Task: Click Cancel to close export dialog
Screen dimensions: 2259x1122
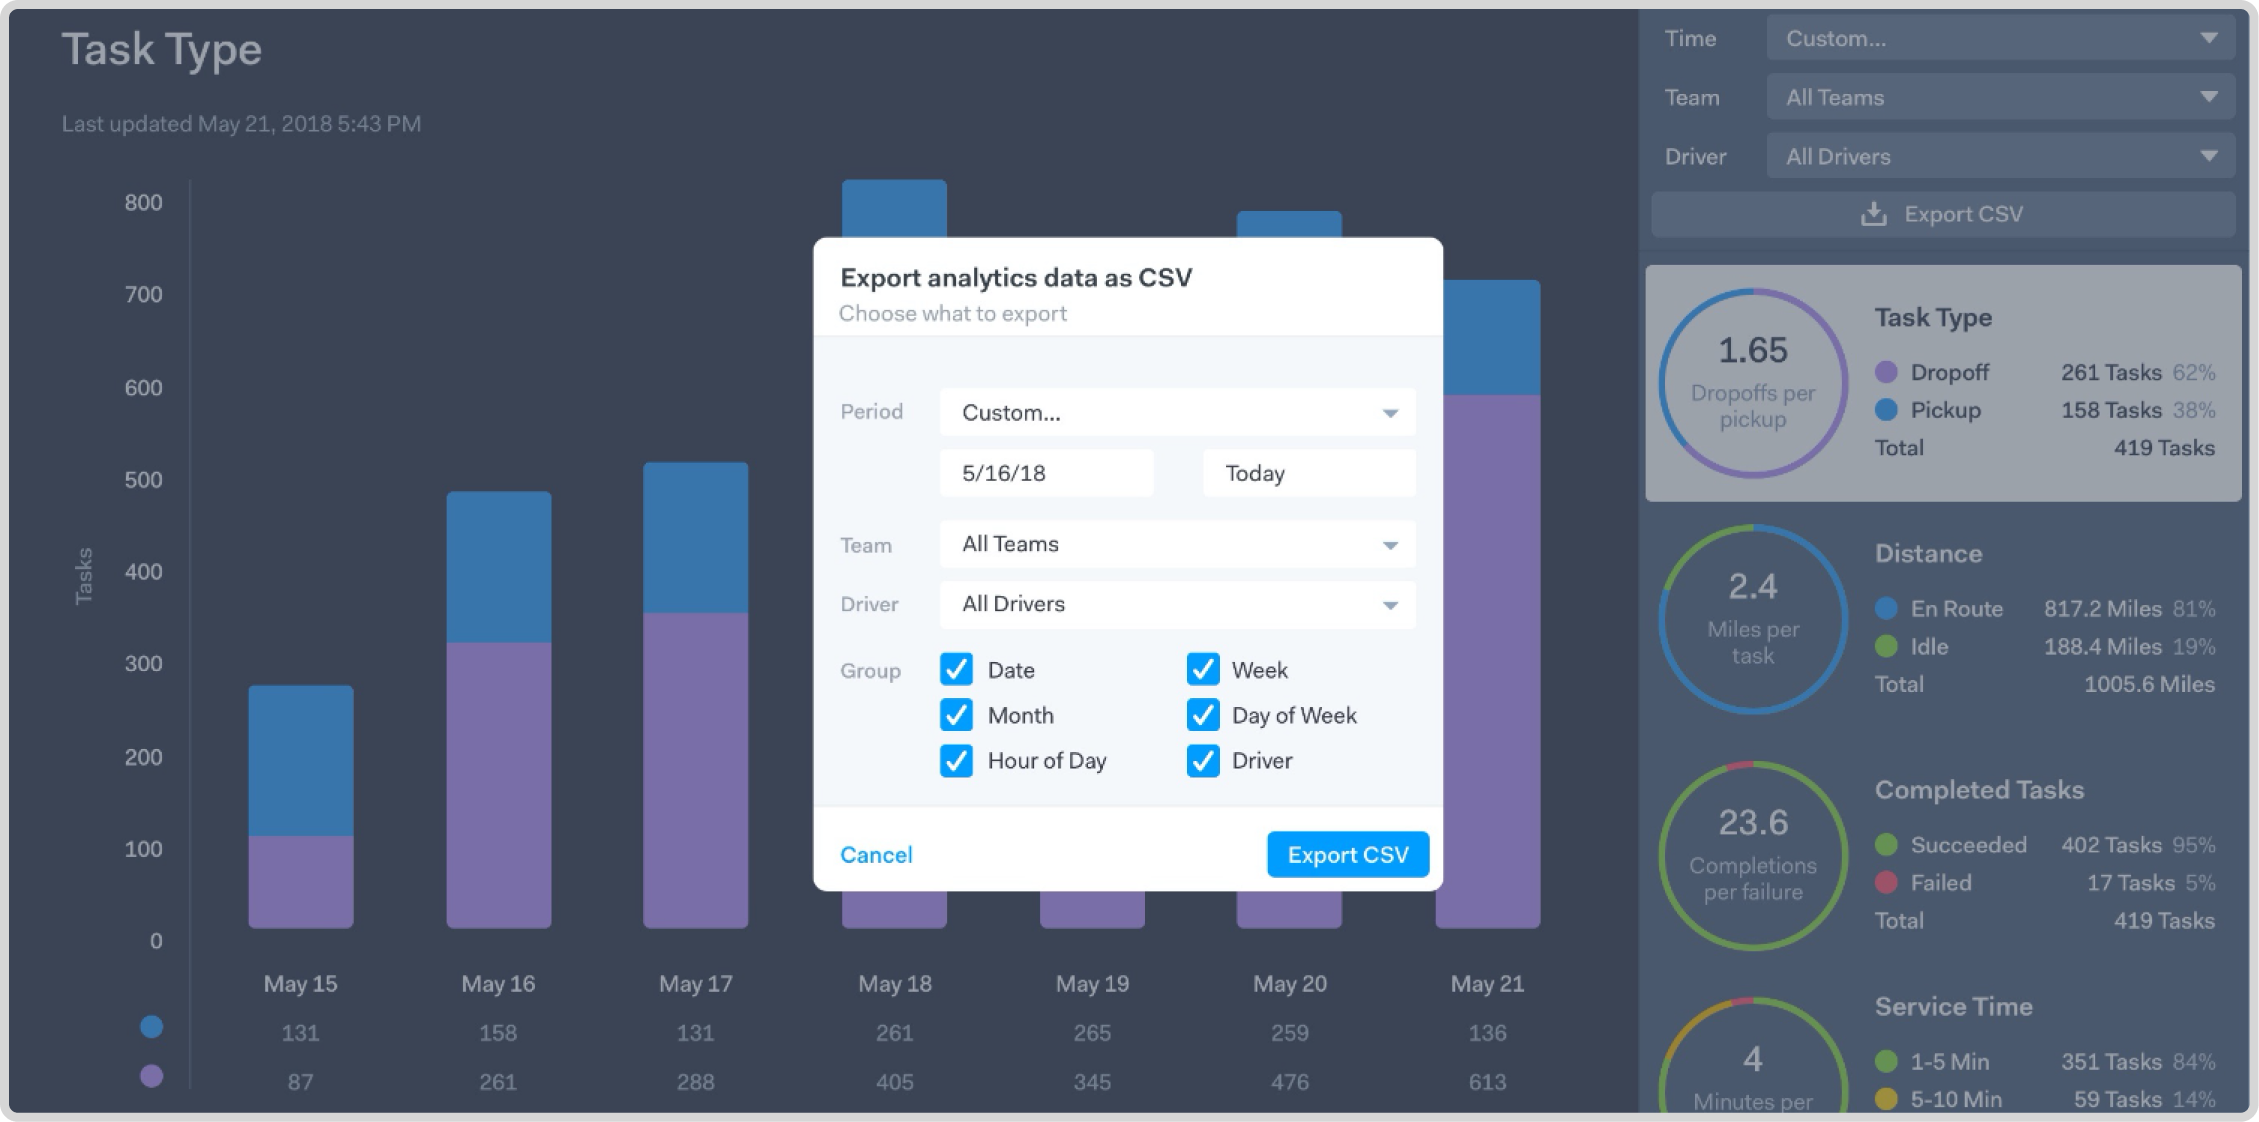Action: point(876,854)
